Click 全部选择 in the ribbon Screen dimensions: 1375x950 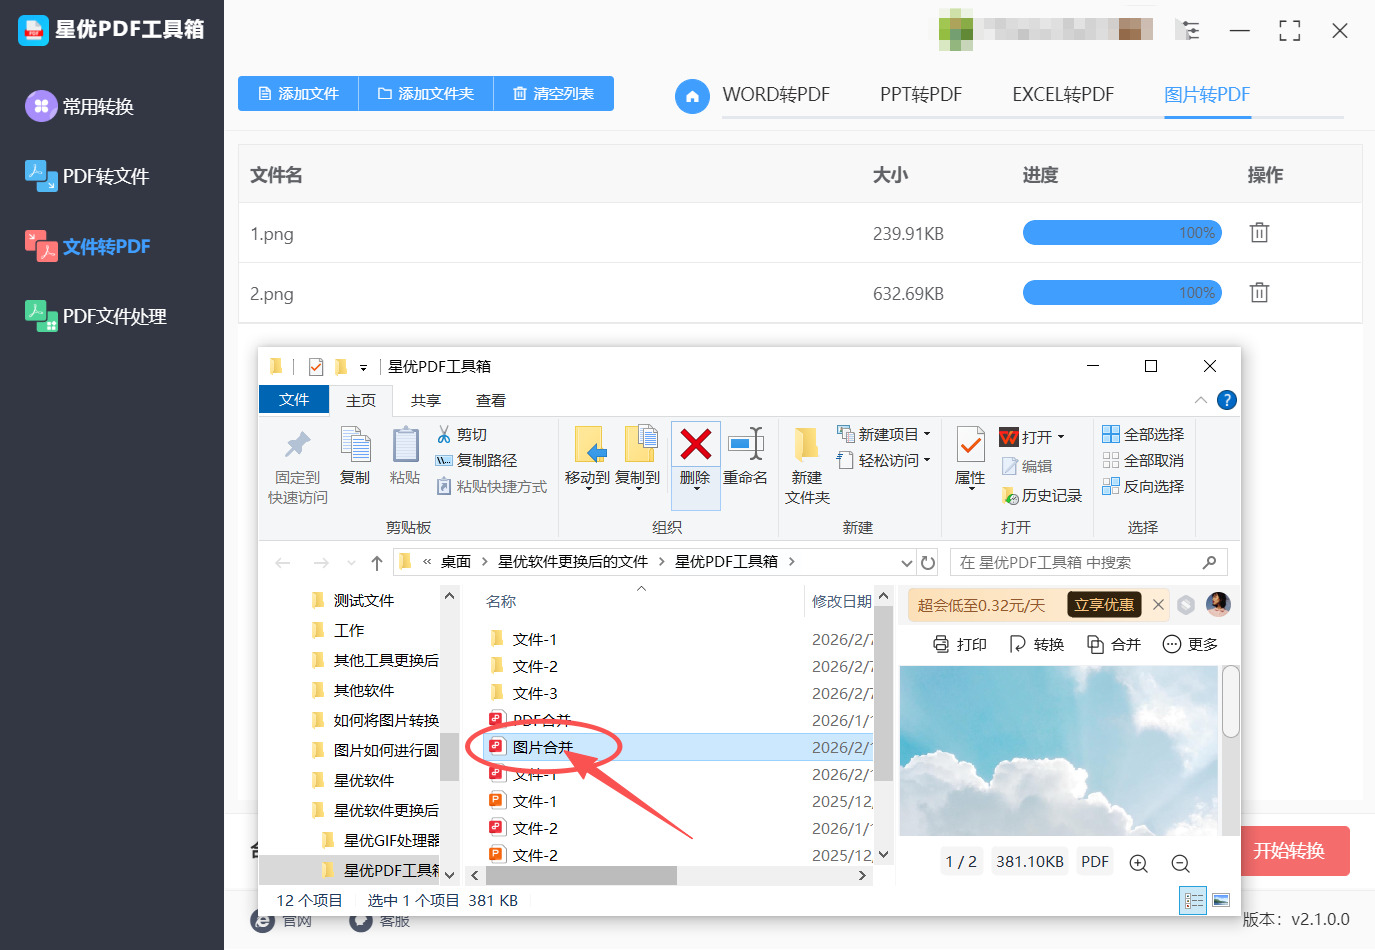tap(1143, 435)
